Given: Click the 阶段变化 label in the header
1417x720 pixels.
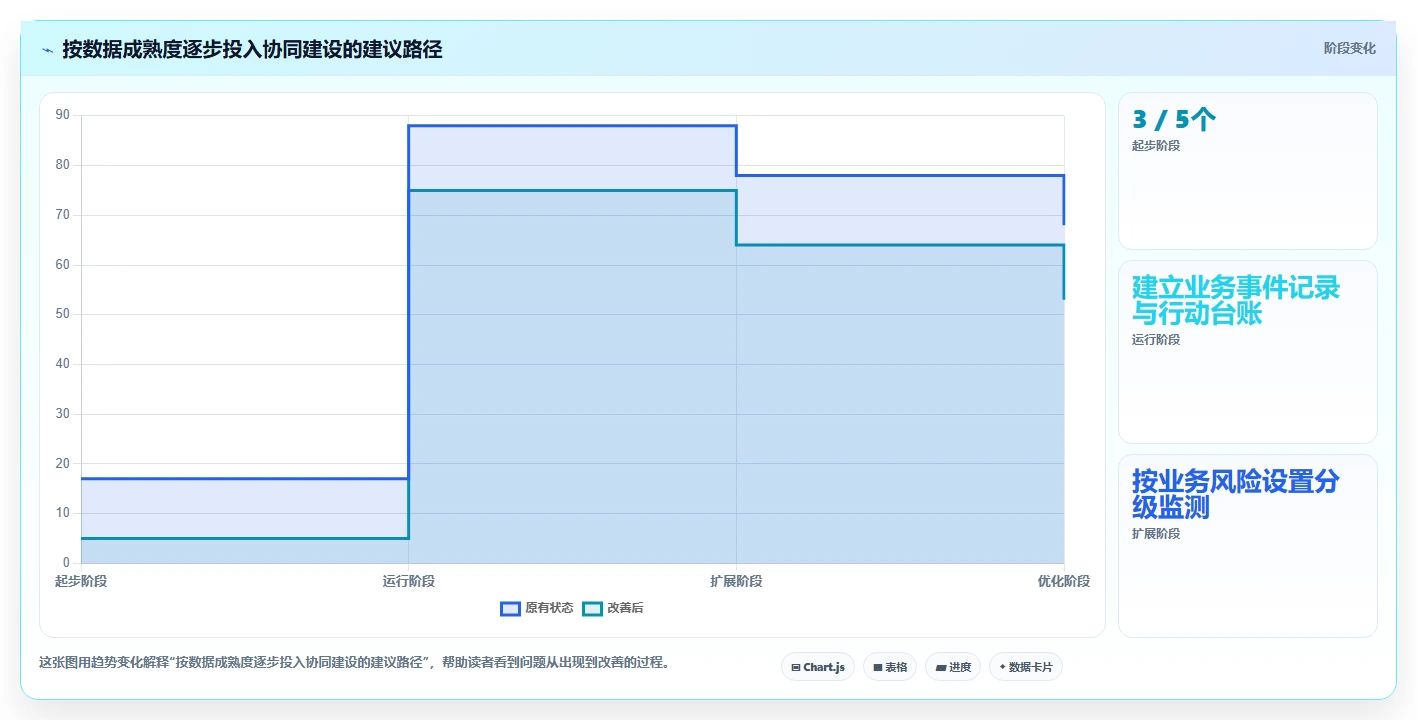Looking at the screenshot, I should click(x=1349, y=48).
